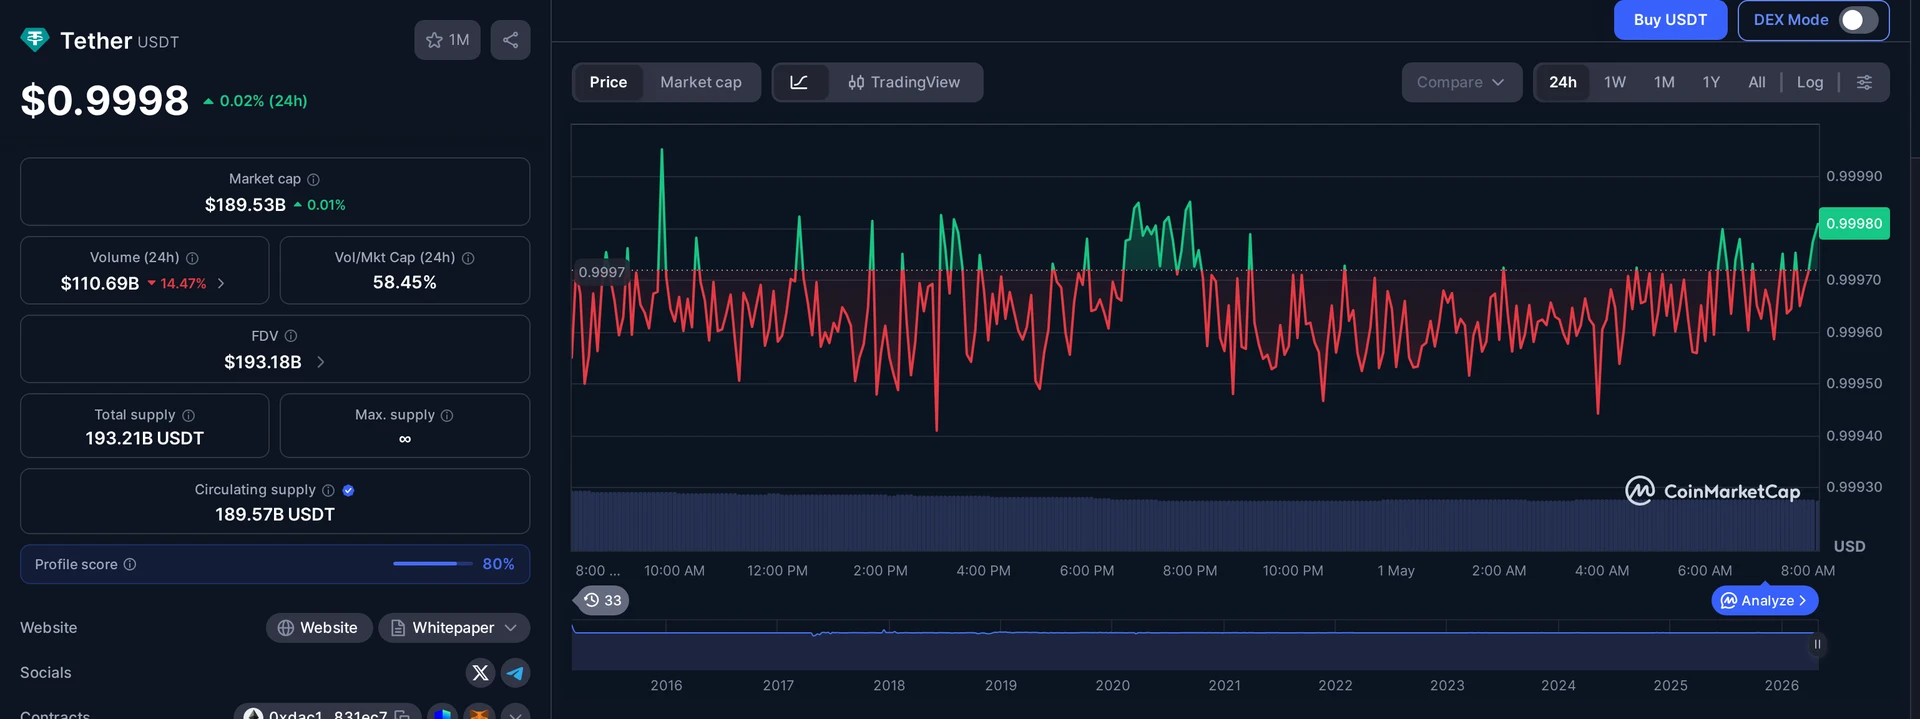Viewport: 1920px width, 719px height.
Task: Add Tether to watchlist with star button
Action: pos(447,40)
